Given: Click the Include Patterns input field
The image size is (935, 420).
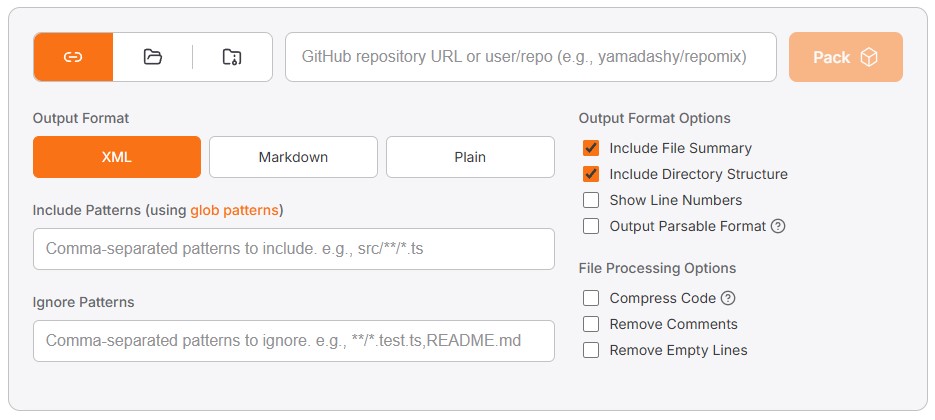Looking at the screenshot, I should tap(293, 249).
